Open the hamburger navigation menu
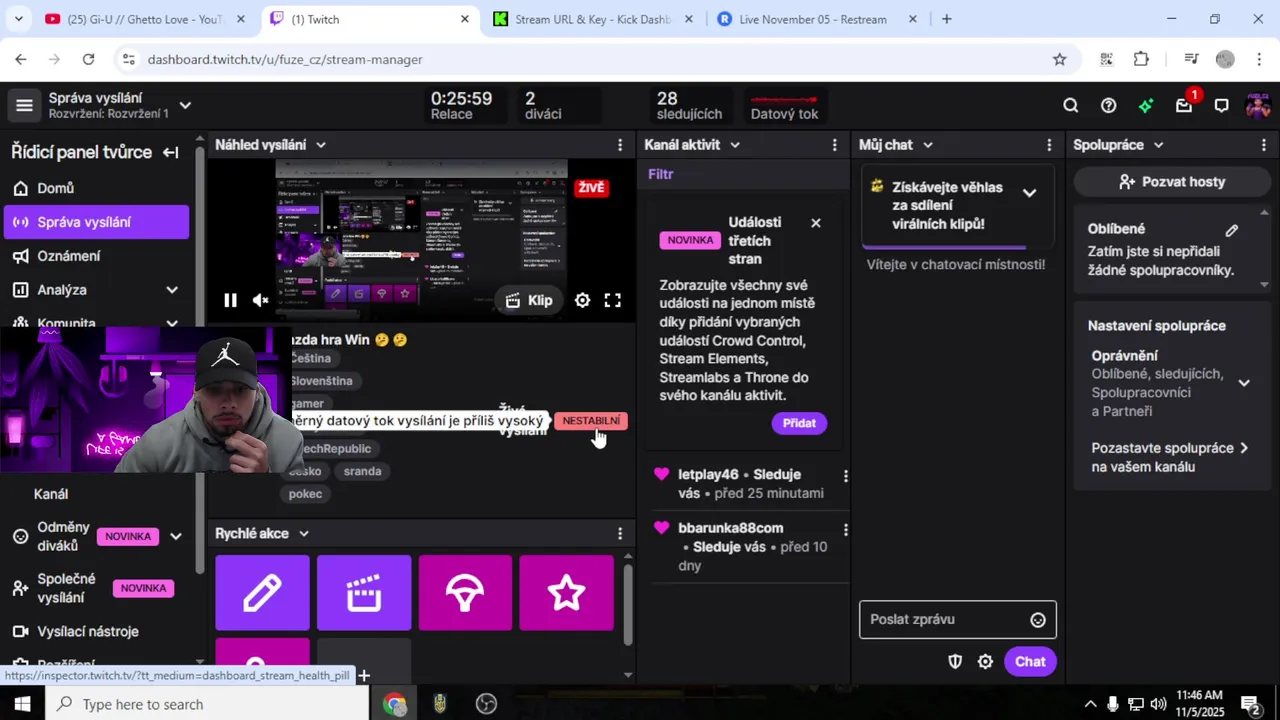1280x720 pixels. click(x=25, y=106)
